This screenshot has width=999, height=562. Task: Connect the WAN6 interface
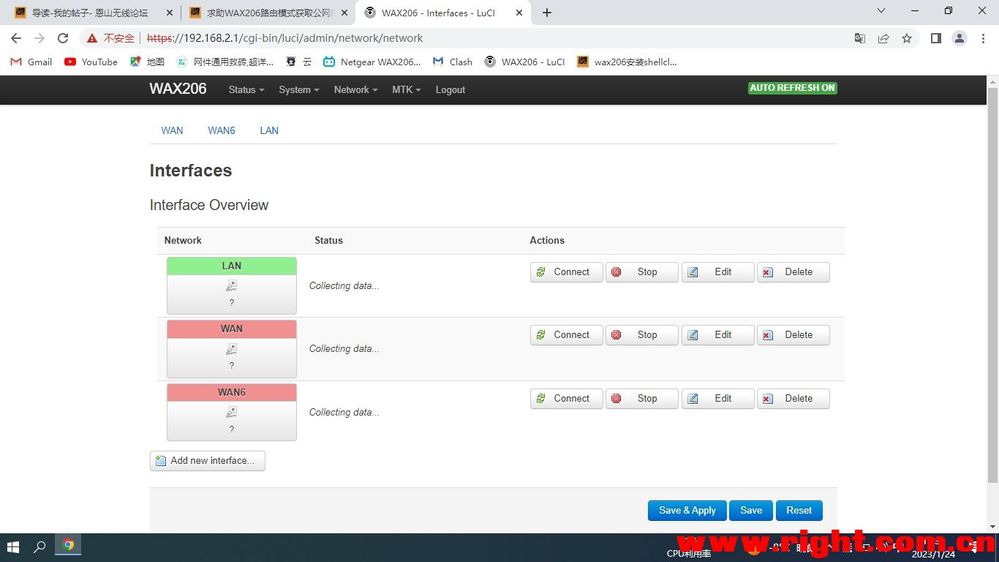(566, 399)
